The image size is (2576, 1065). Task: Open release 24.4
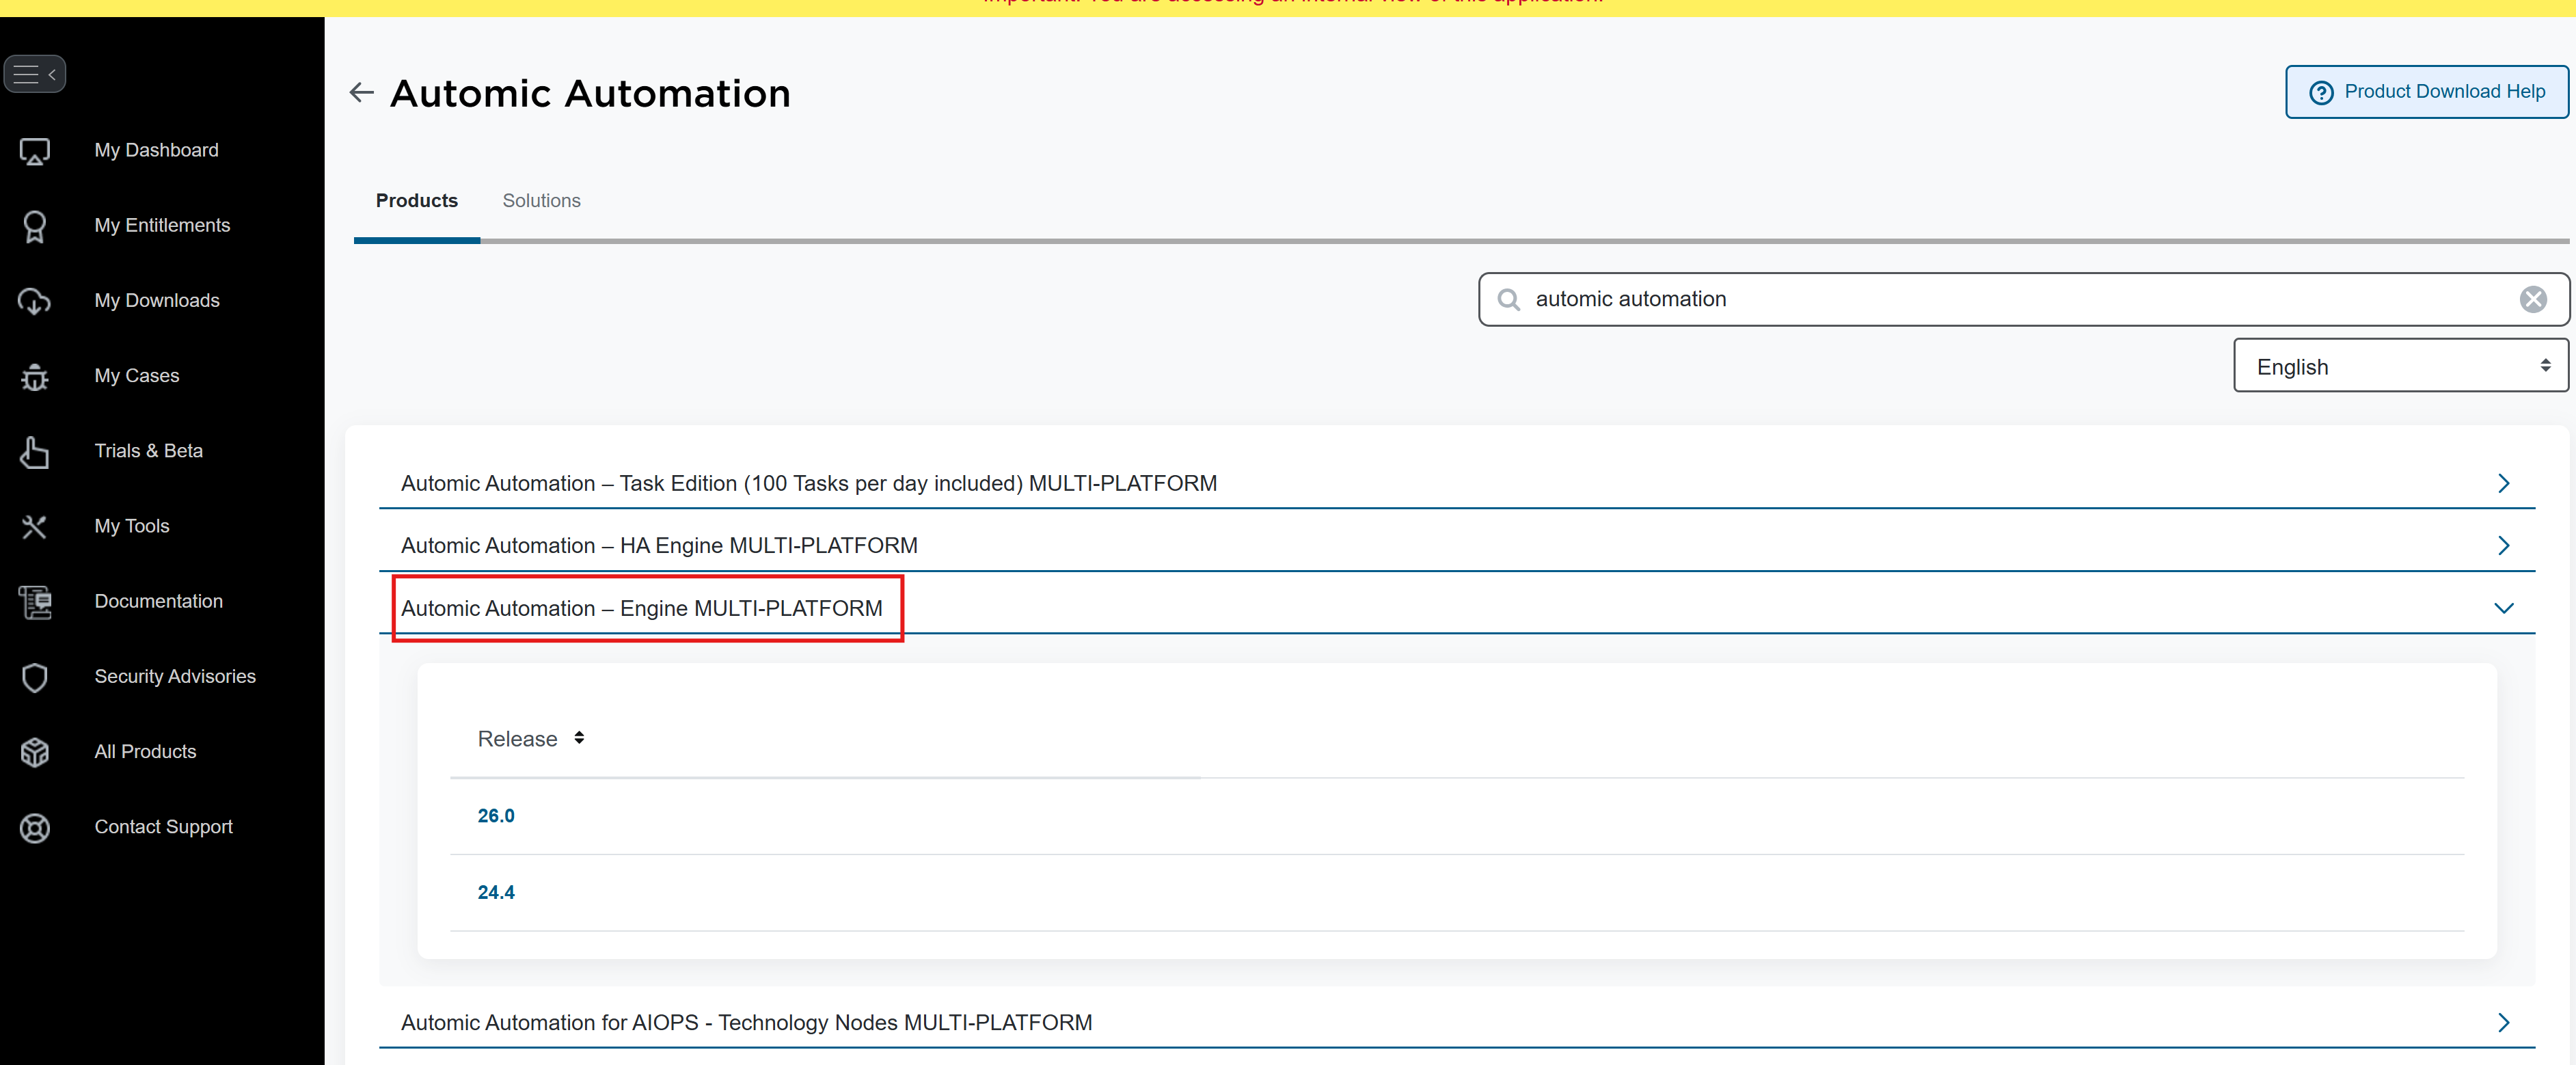click(x=496, y=893)
